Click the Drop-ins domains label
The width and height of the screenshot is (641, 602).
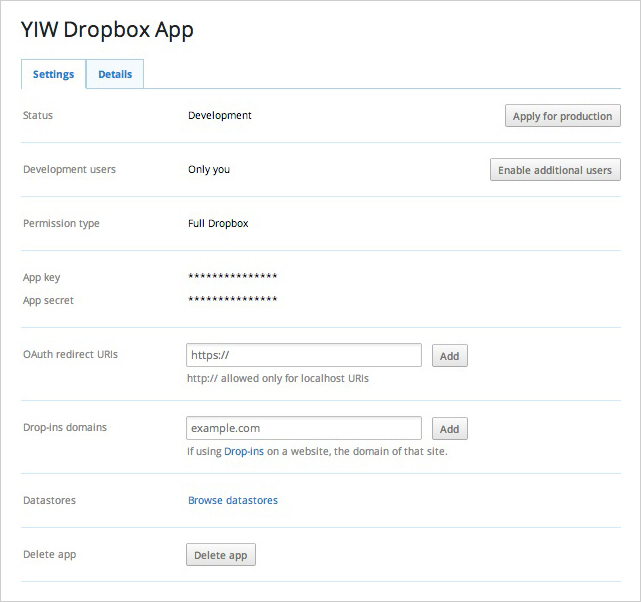(x=65, y=427)
